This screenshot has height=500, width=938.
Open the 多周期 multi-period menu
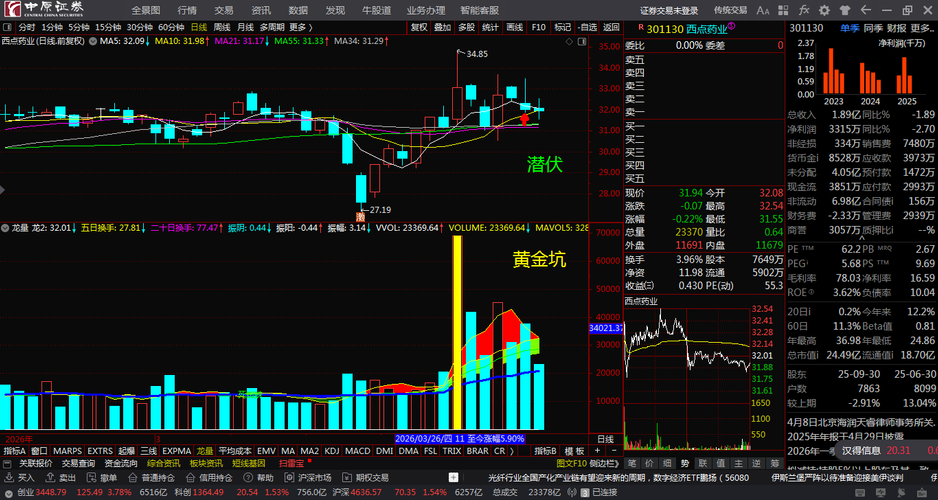(x=272, y=27)
